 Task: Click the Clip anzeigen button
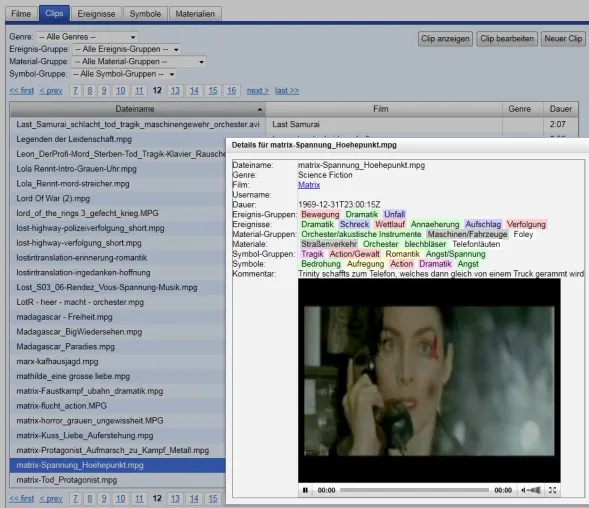point(445,39)
